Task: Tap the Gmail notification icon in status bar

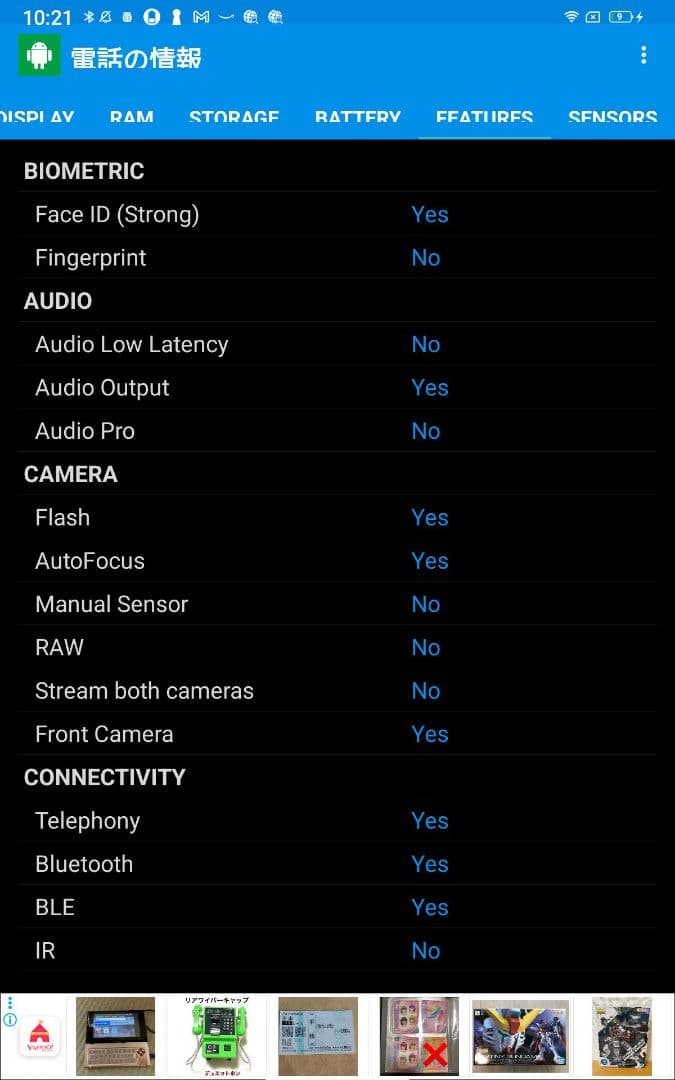Action: [201, 17]
